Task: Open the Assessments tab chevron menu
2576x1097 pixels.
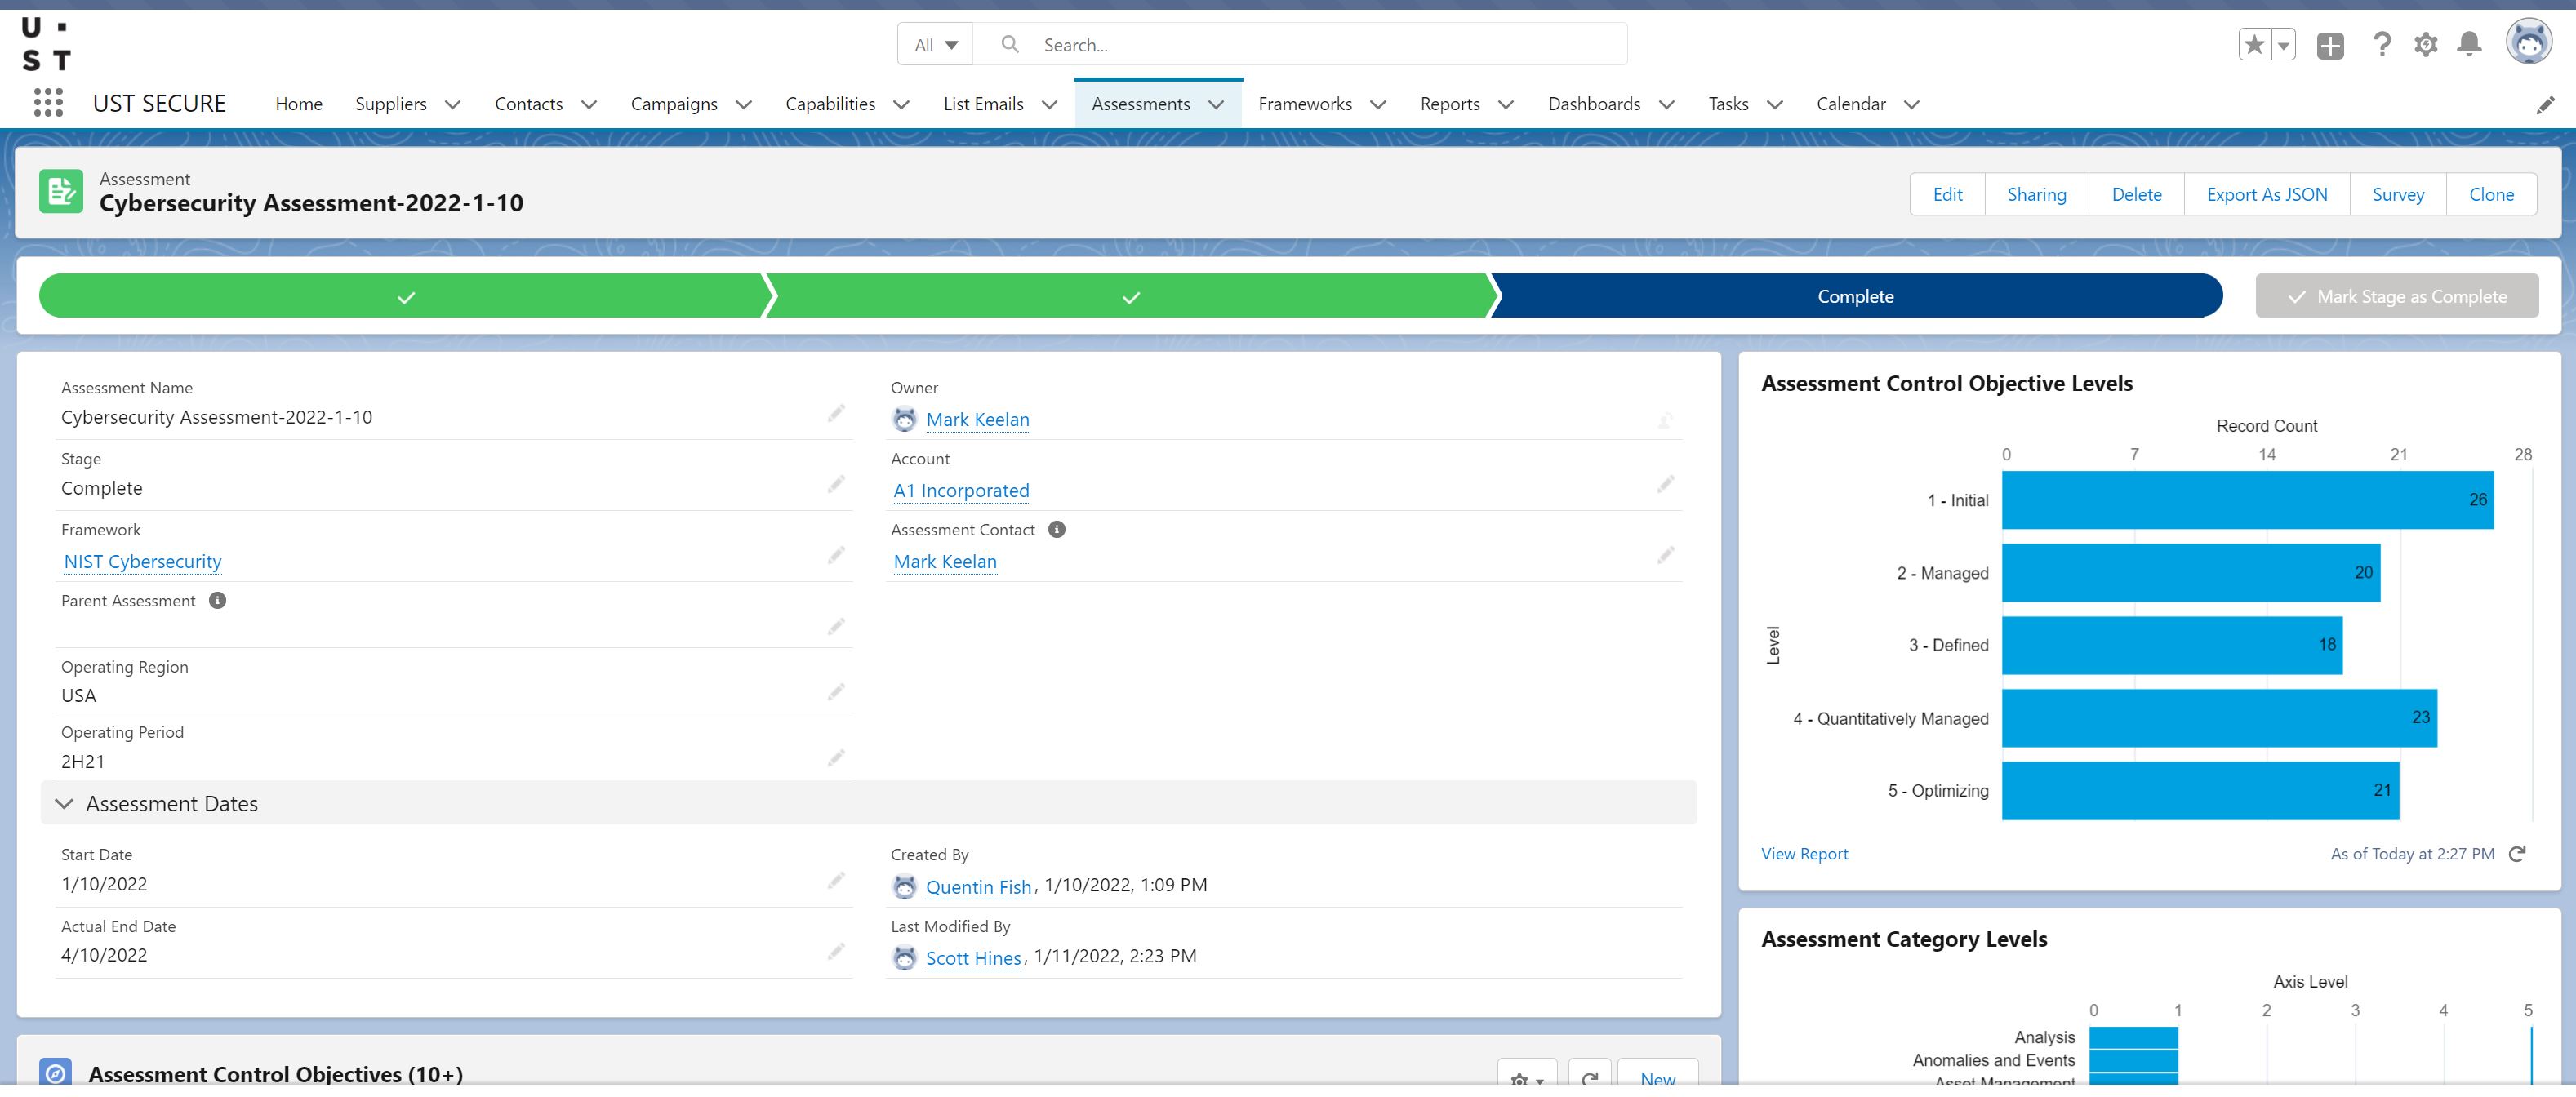Action: [x=1216, y=105]
